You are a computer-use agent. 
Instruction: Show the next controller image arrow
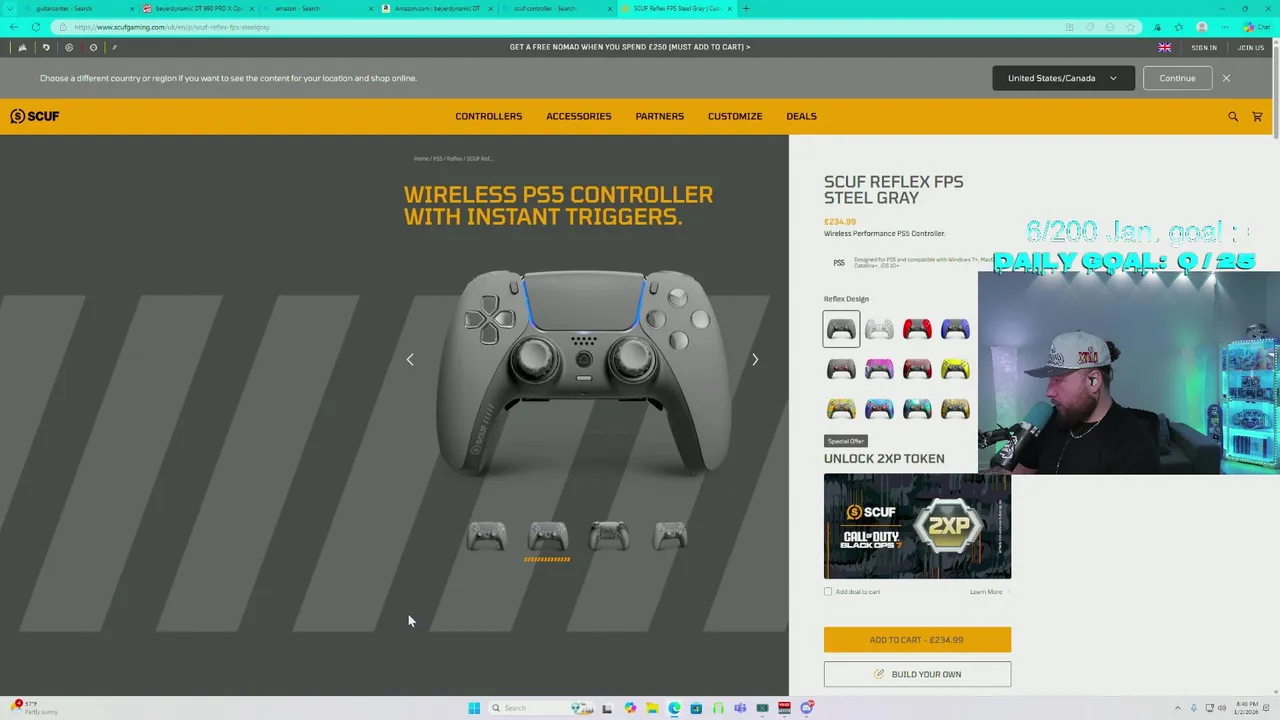click(x=755, y=360)
